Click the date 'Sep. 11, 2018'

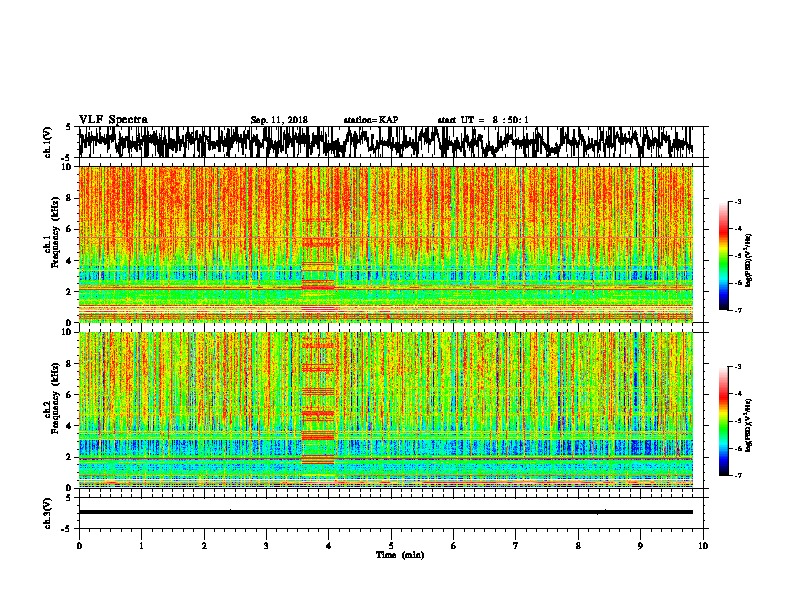coord(279,120)
